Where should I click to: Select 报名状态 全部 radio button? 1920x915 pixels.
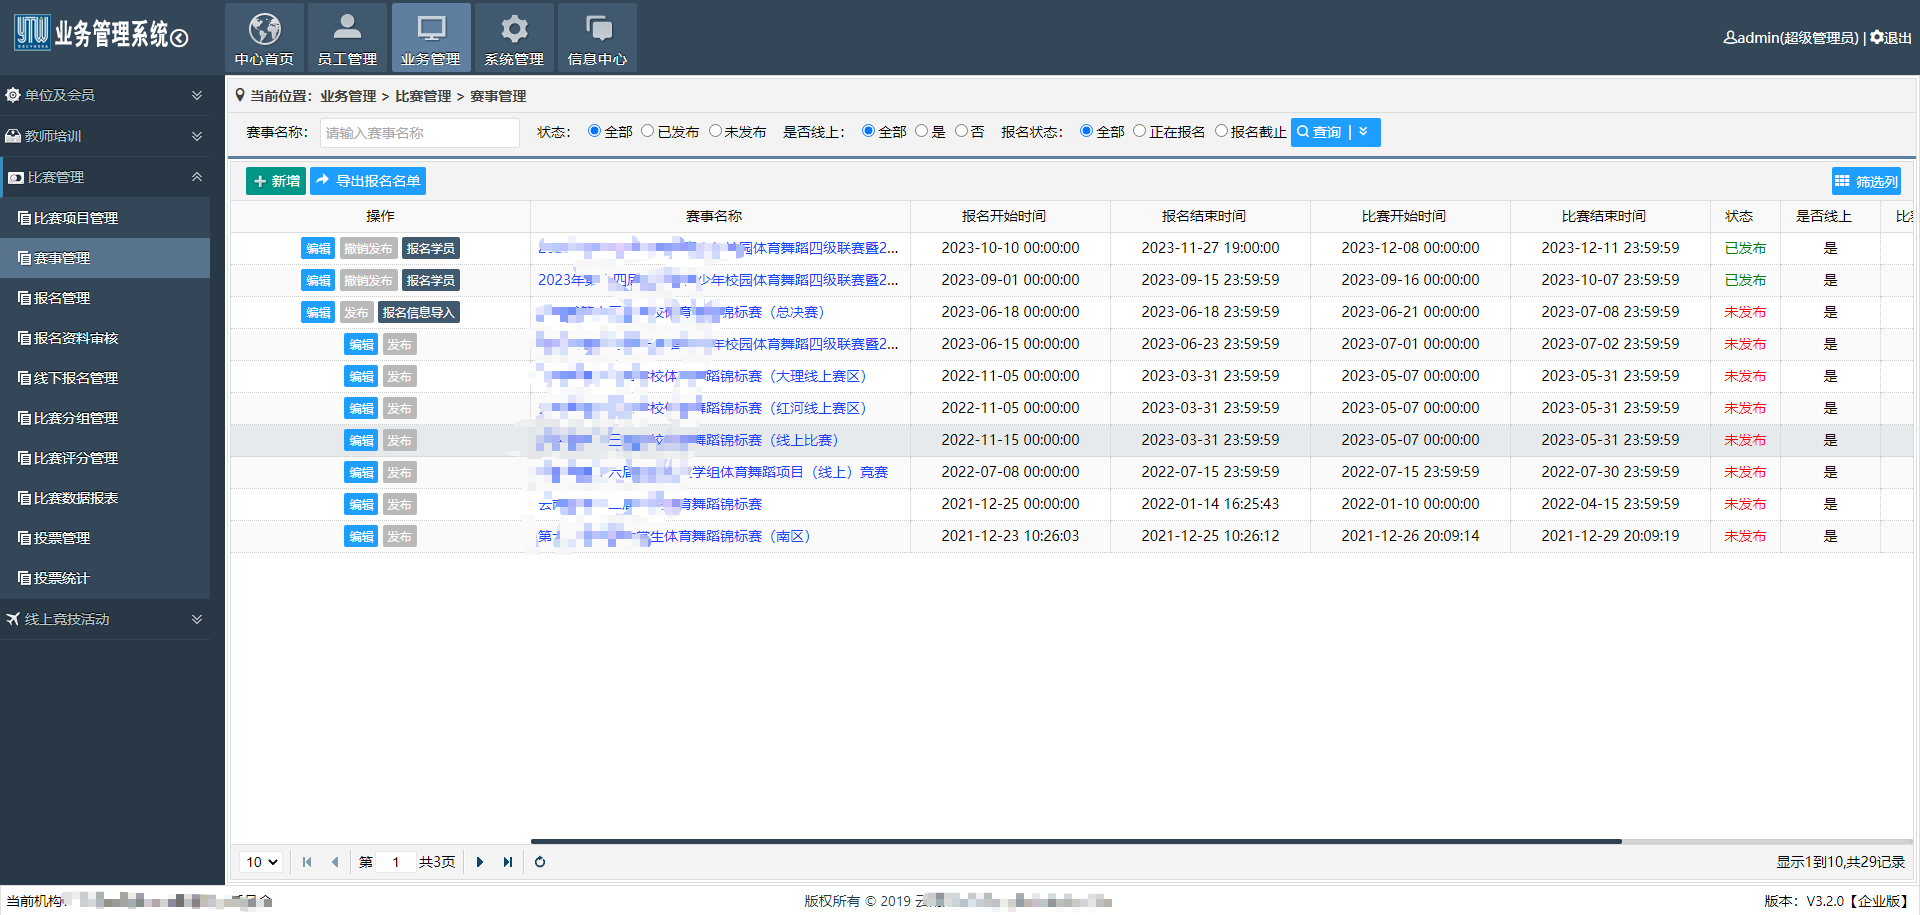(x=1086, y=131)
